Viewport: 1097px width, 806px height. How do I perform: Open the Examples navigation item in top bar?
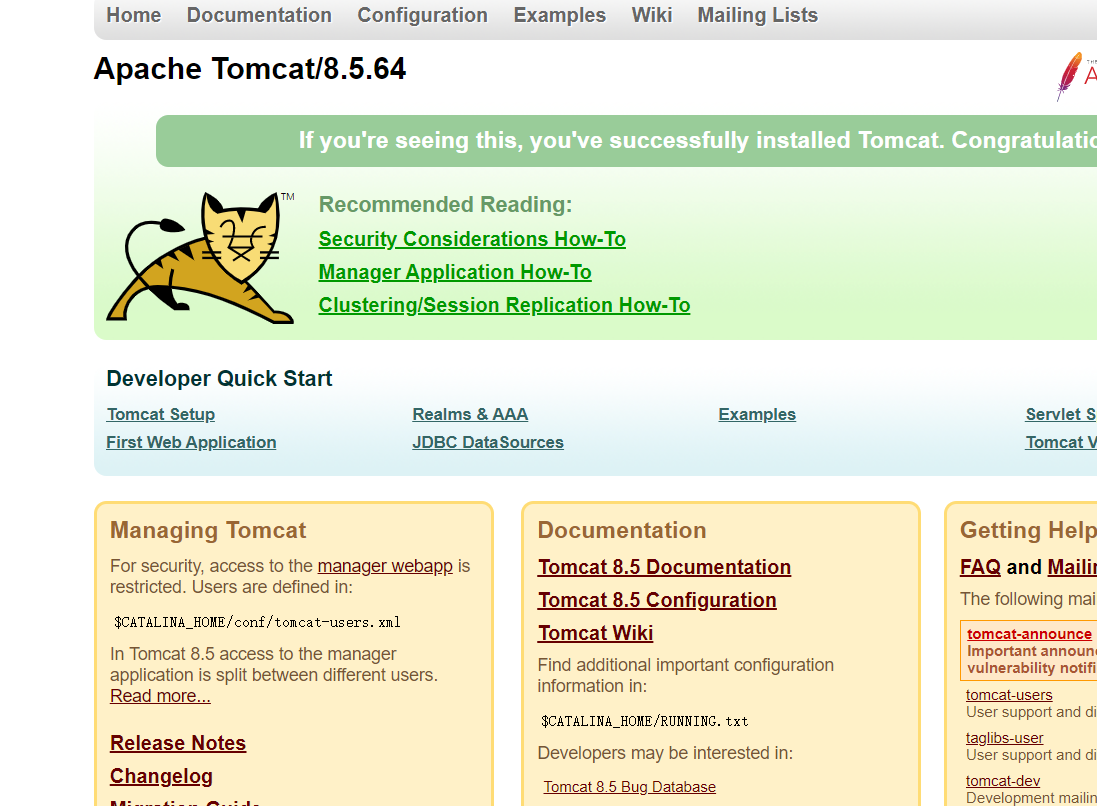[560, 15]
